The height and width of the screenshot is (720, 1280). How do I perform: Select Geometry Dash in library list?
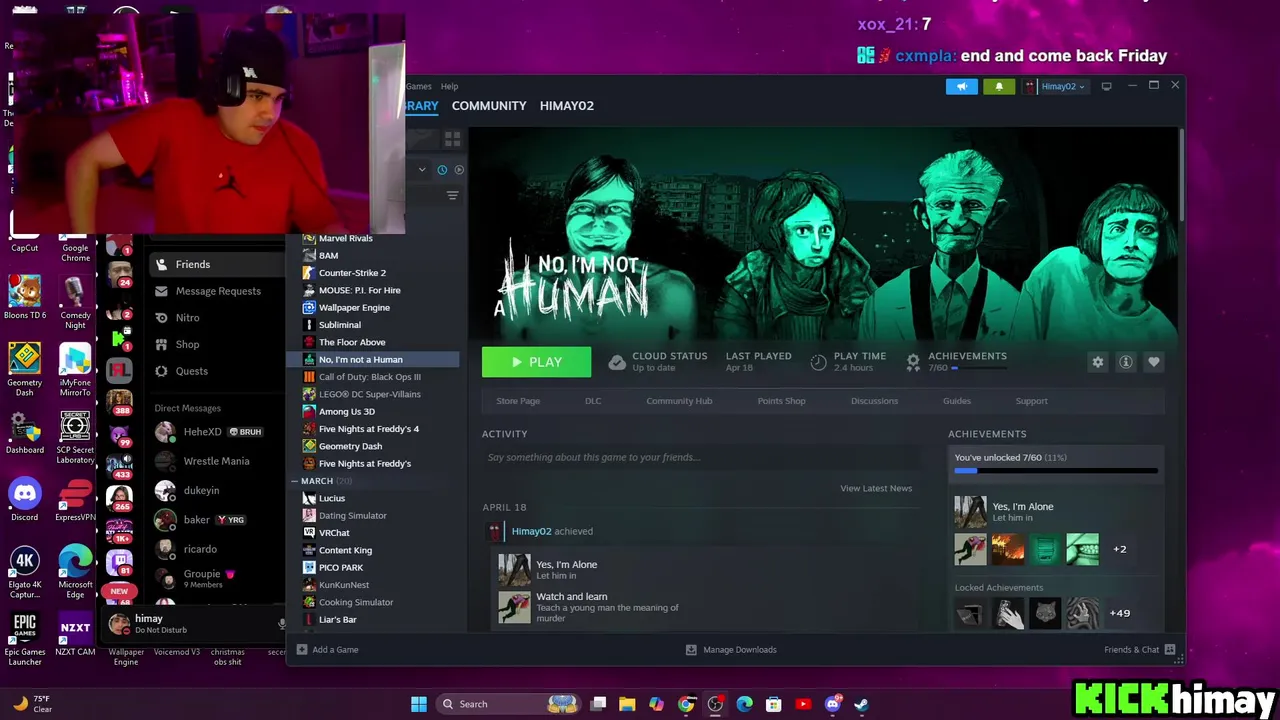click(x=350, y=446)
